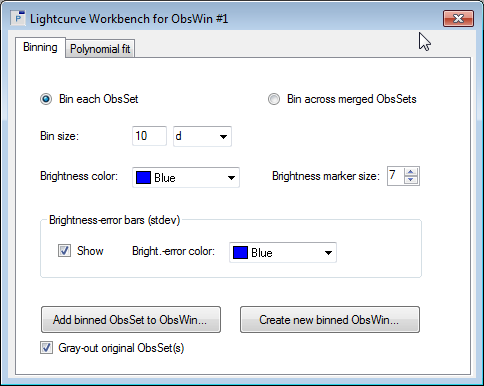
Task: Select the Bin each ObsSet option
Action: [x=46, y=99]
